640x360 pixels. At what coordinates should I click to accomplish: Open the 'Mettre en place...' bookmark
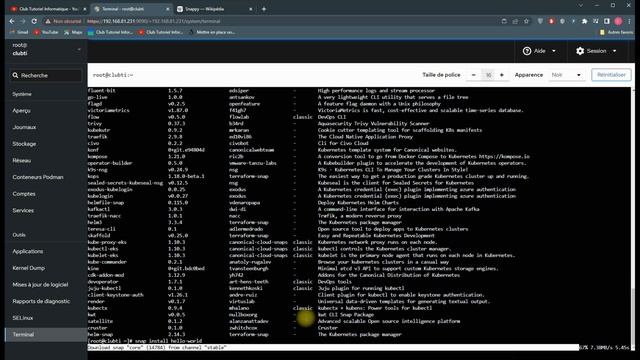coord(212,32)
